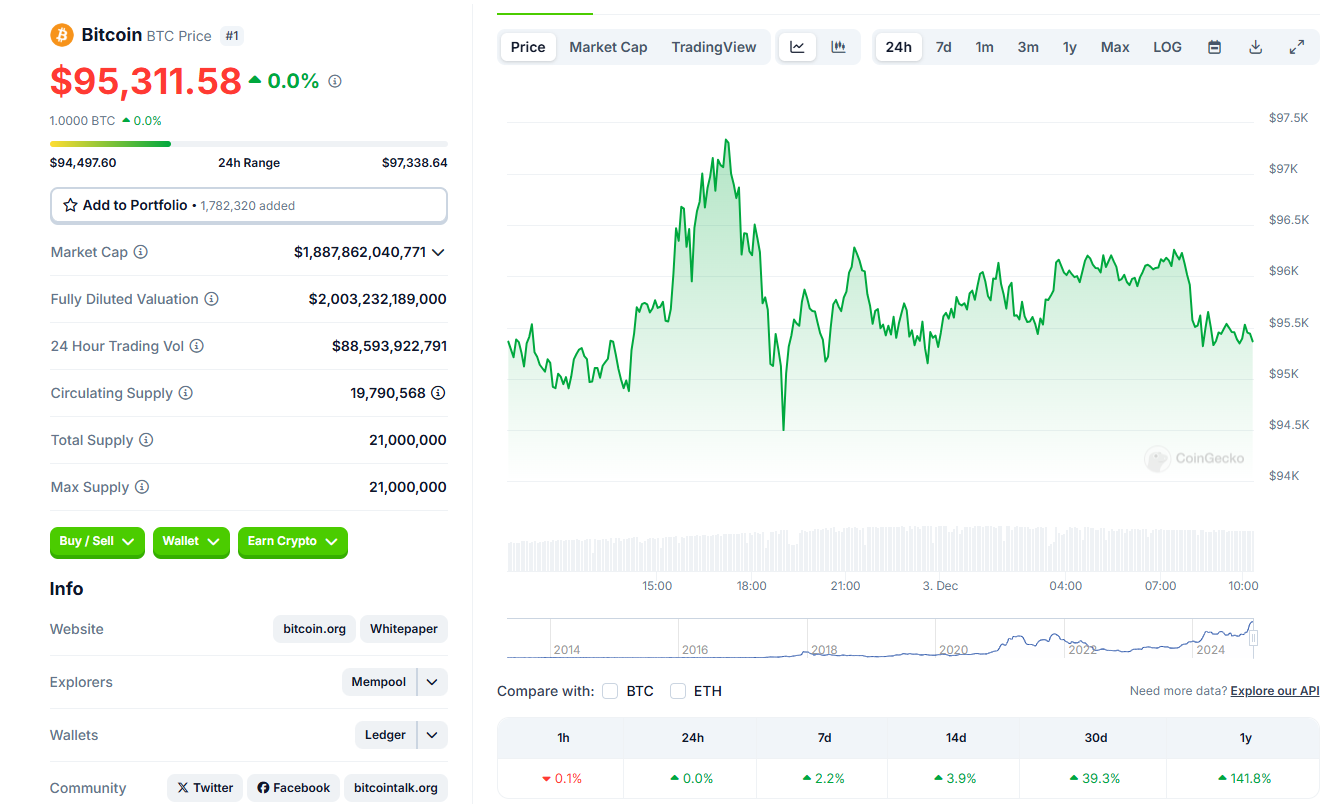Click the 7d 2.2% cell
This screenshot has width=1340, height=808.
click(823, 778)
